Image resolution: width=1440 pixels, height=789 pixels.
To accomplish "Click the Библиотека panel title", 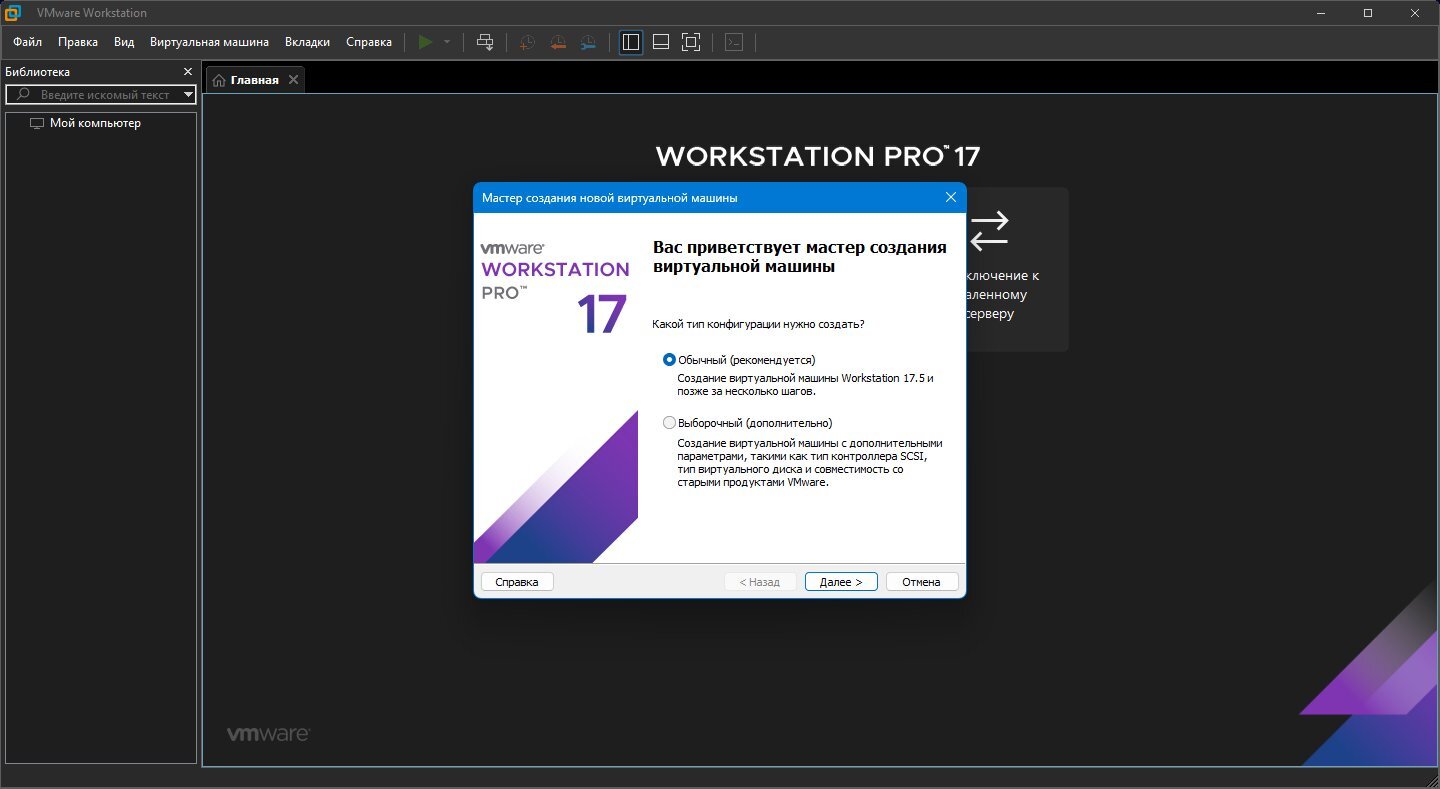I will pos(37,72).
